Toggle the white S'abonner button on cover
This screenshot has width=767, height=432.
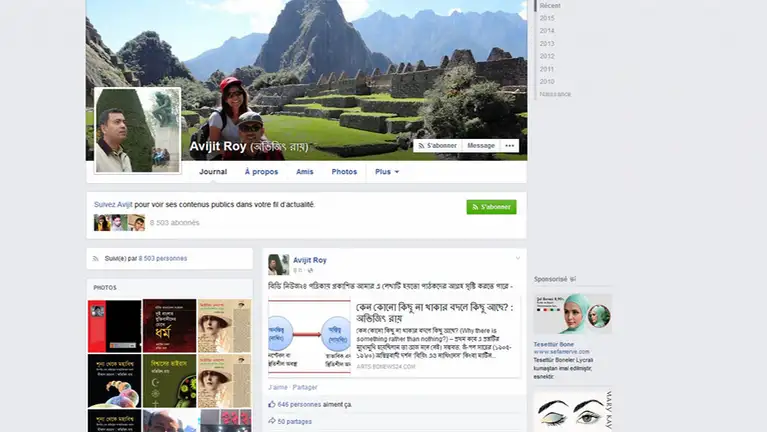click(437, 146)
